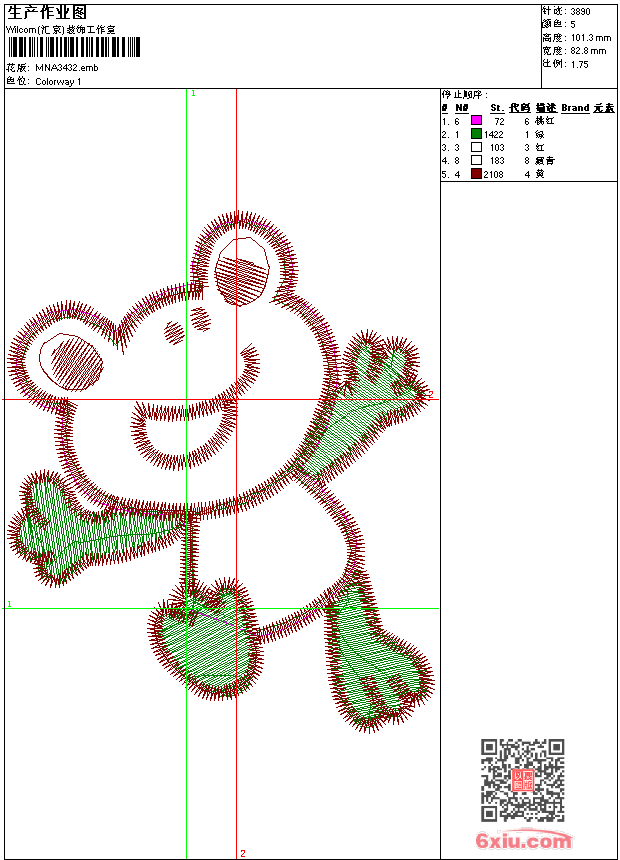620x860 pixels.
Task: Click the height value 101.3 mm
Action: click(x=591, y=38)
